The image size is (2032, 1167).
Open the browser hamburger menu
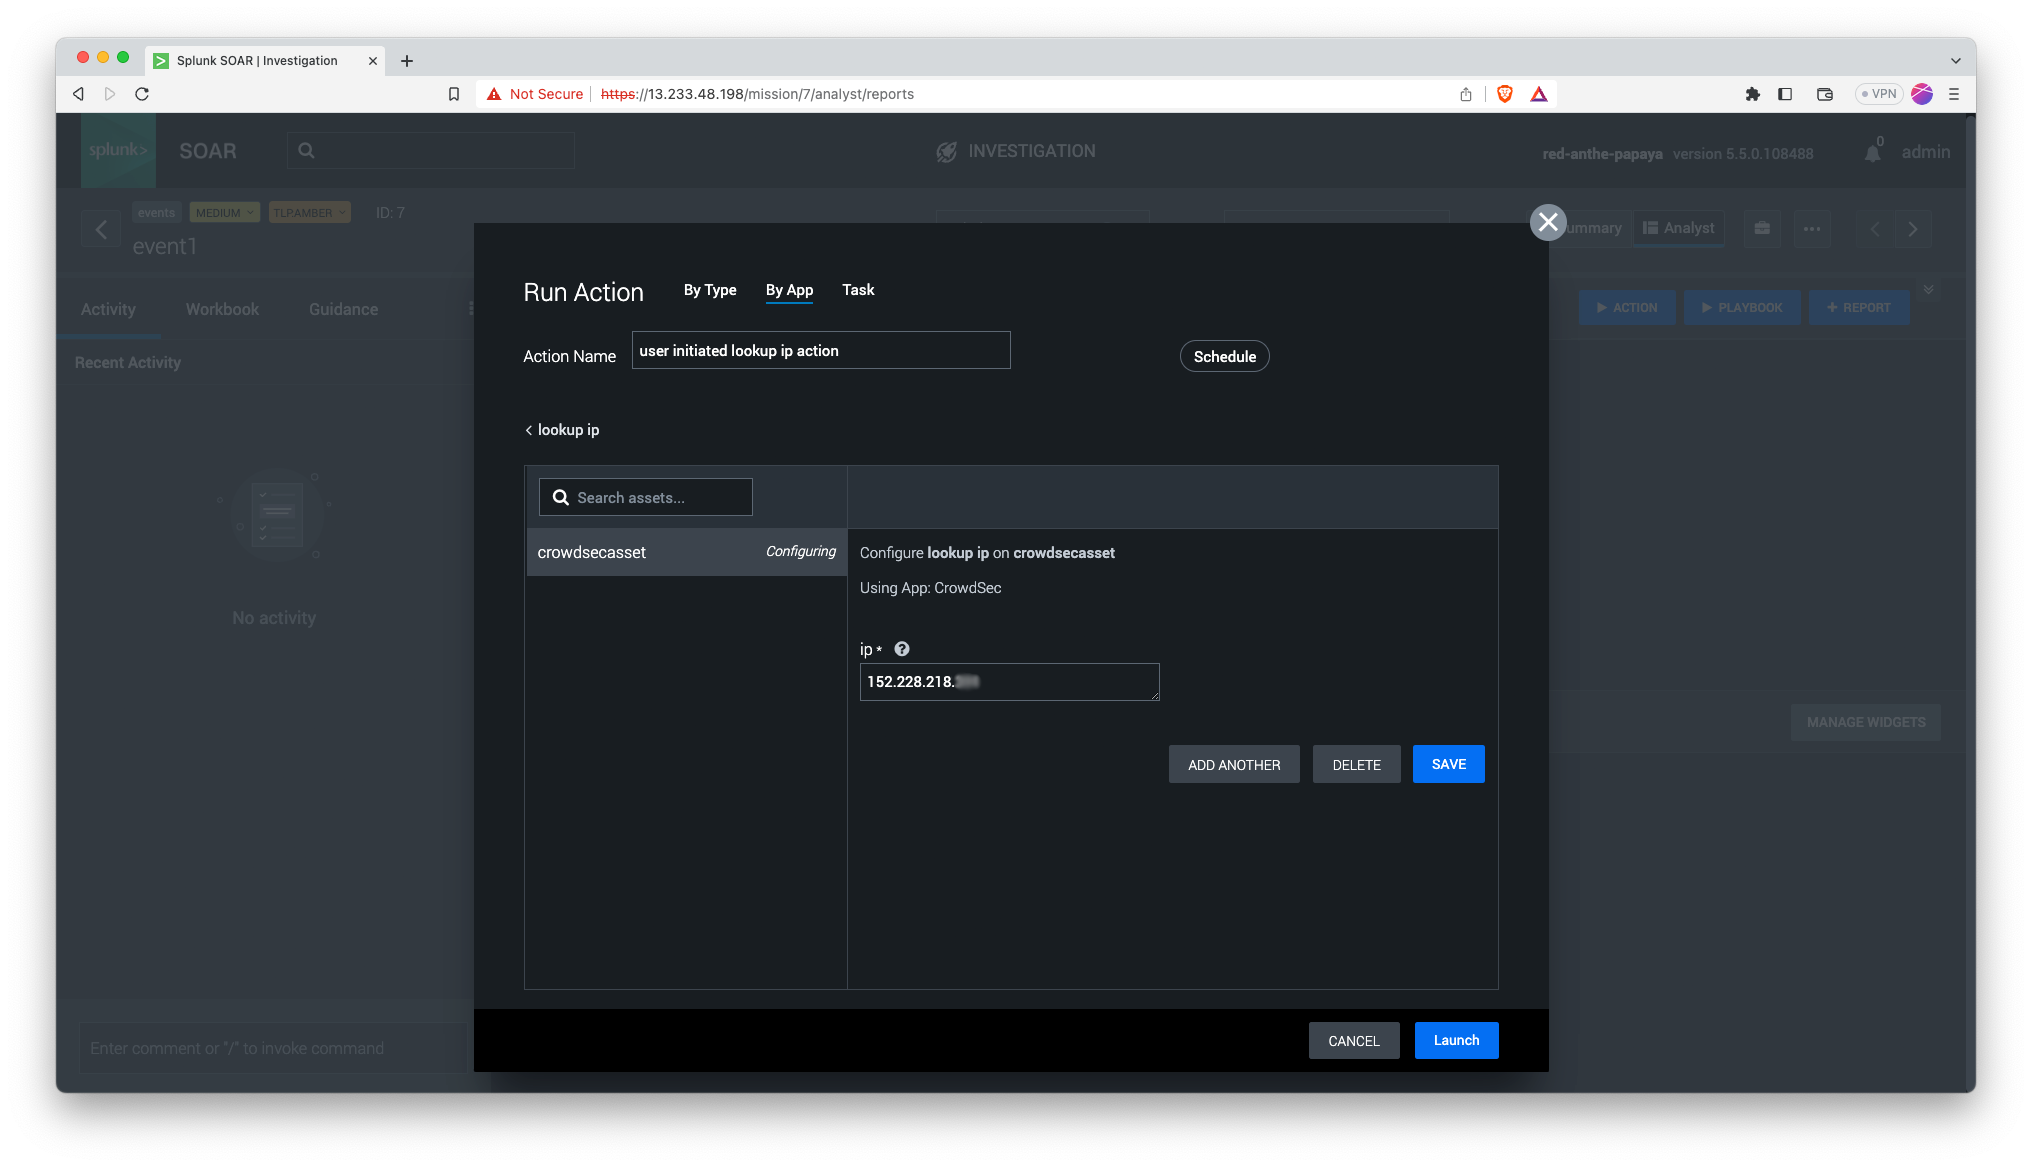click(x=1954, y=94)
